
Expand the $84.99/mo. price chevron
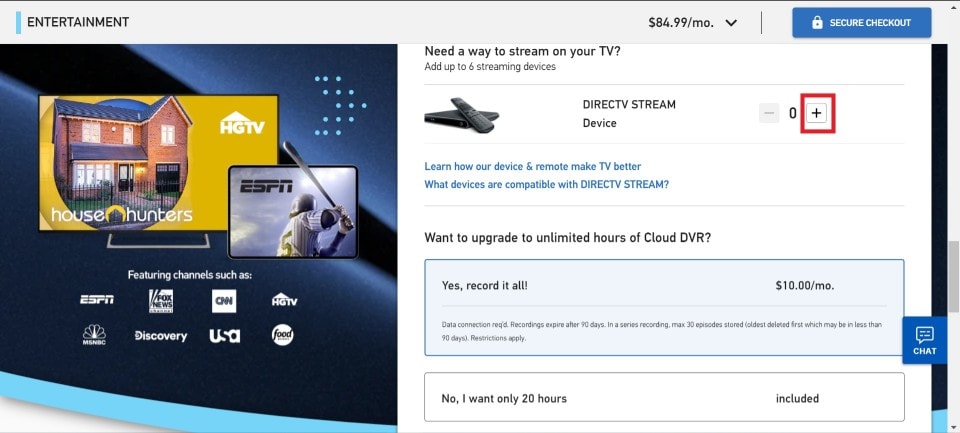[x=731, y=23]
